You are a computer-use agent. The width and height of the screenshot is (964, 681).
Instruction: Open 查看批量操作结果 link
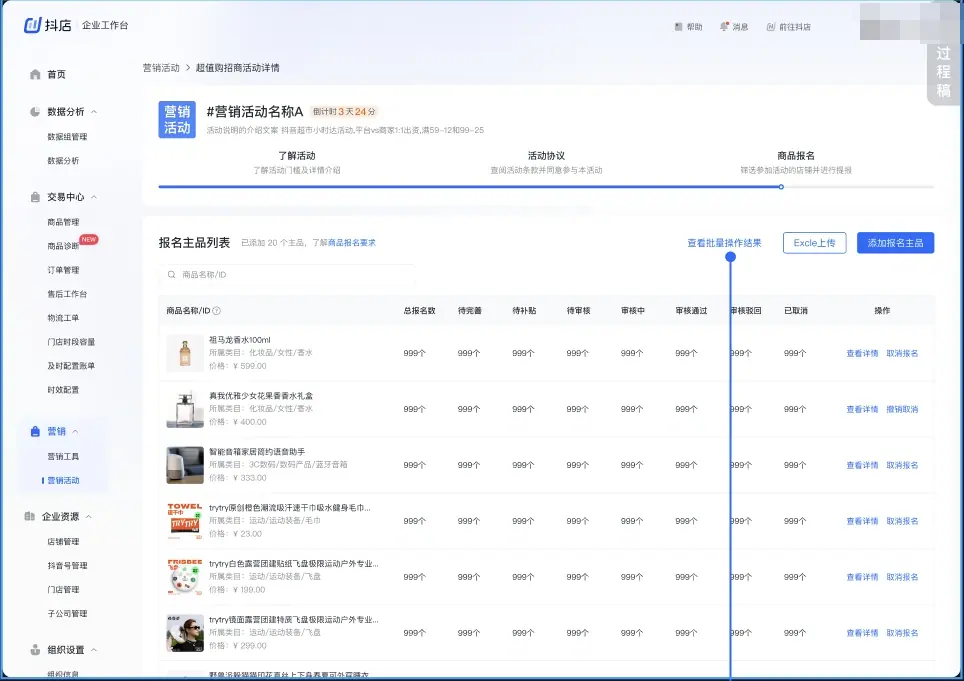coord(724,243)
